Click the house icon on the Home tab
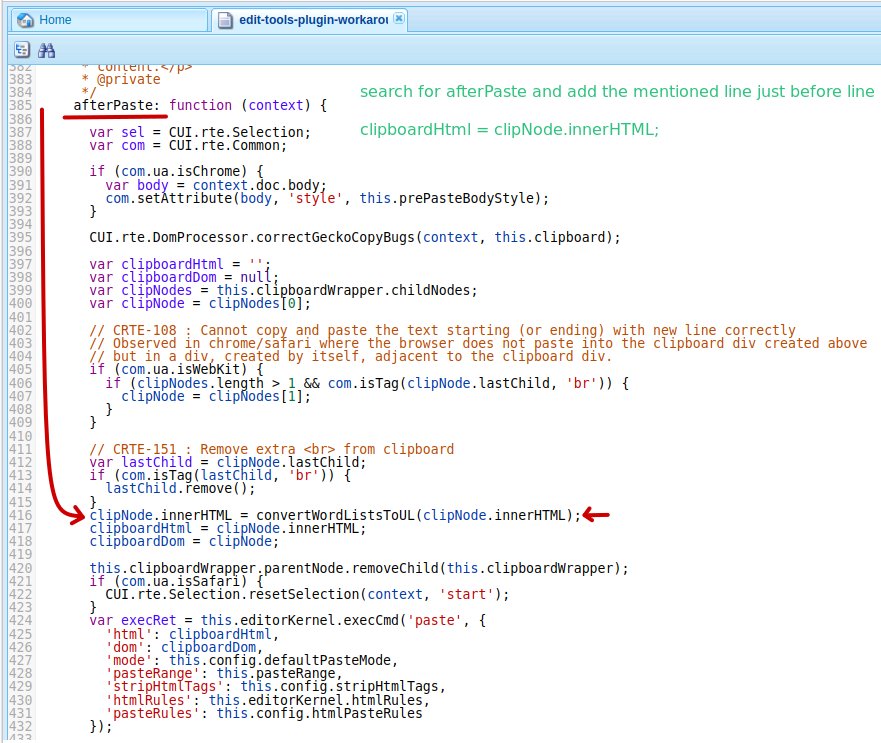 point(25,19)
